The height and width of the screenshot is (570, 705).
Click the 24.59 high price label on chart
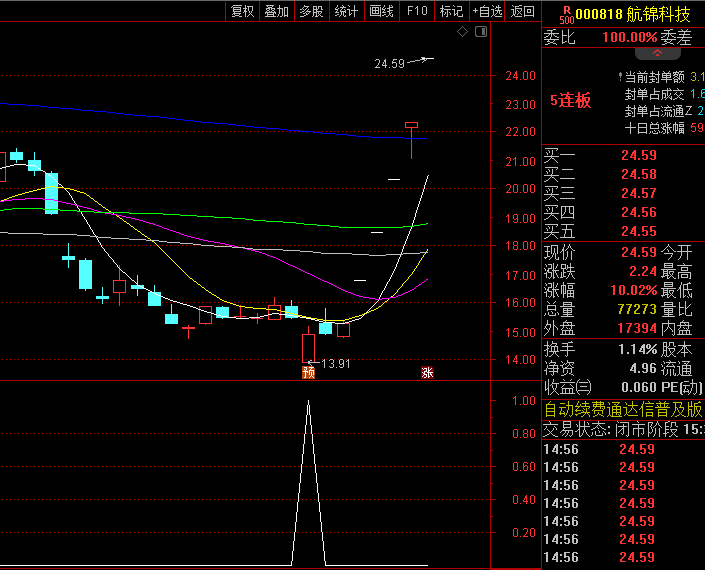coord(389,64)
